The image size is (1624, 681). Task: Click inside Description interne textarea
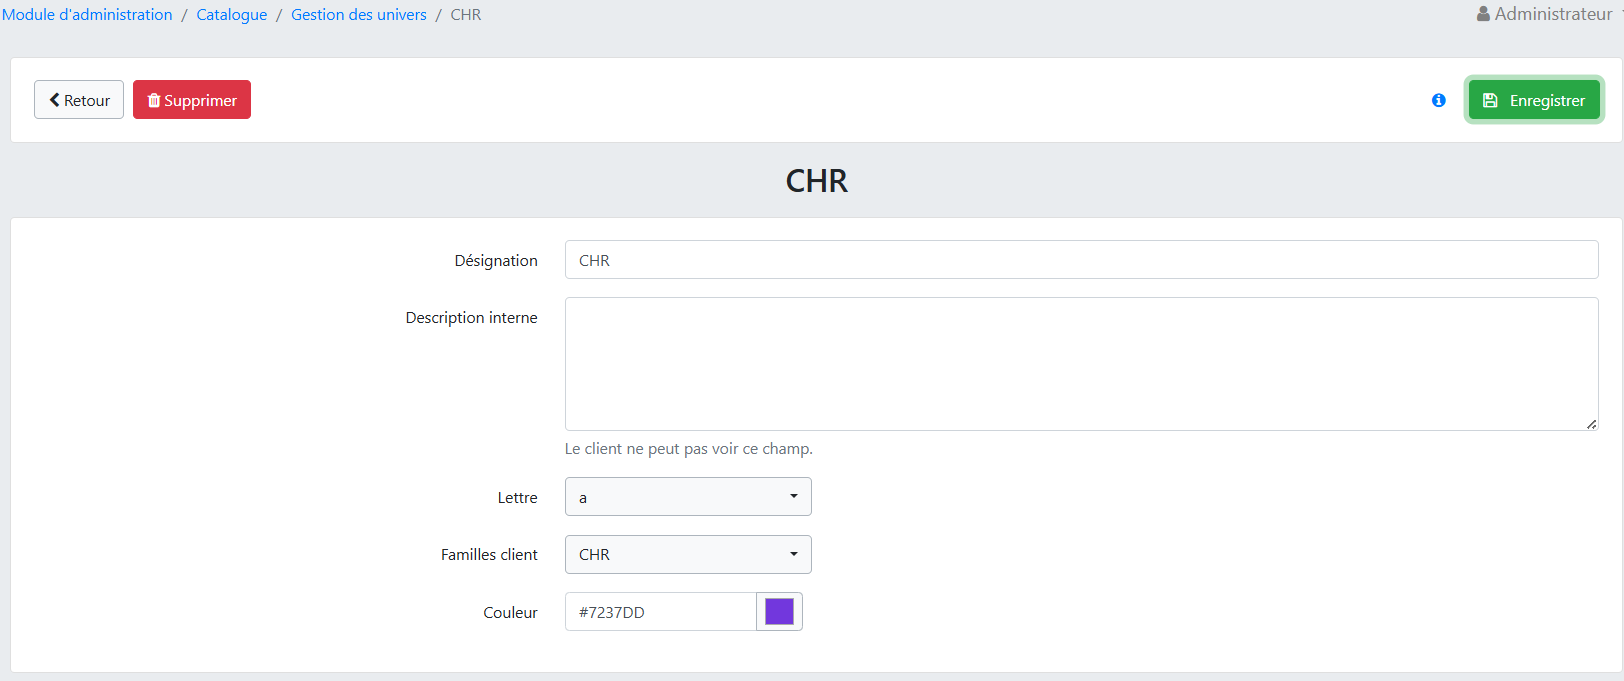point(1081,364)
